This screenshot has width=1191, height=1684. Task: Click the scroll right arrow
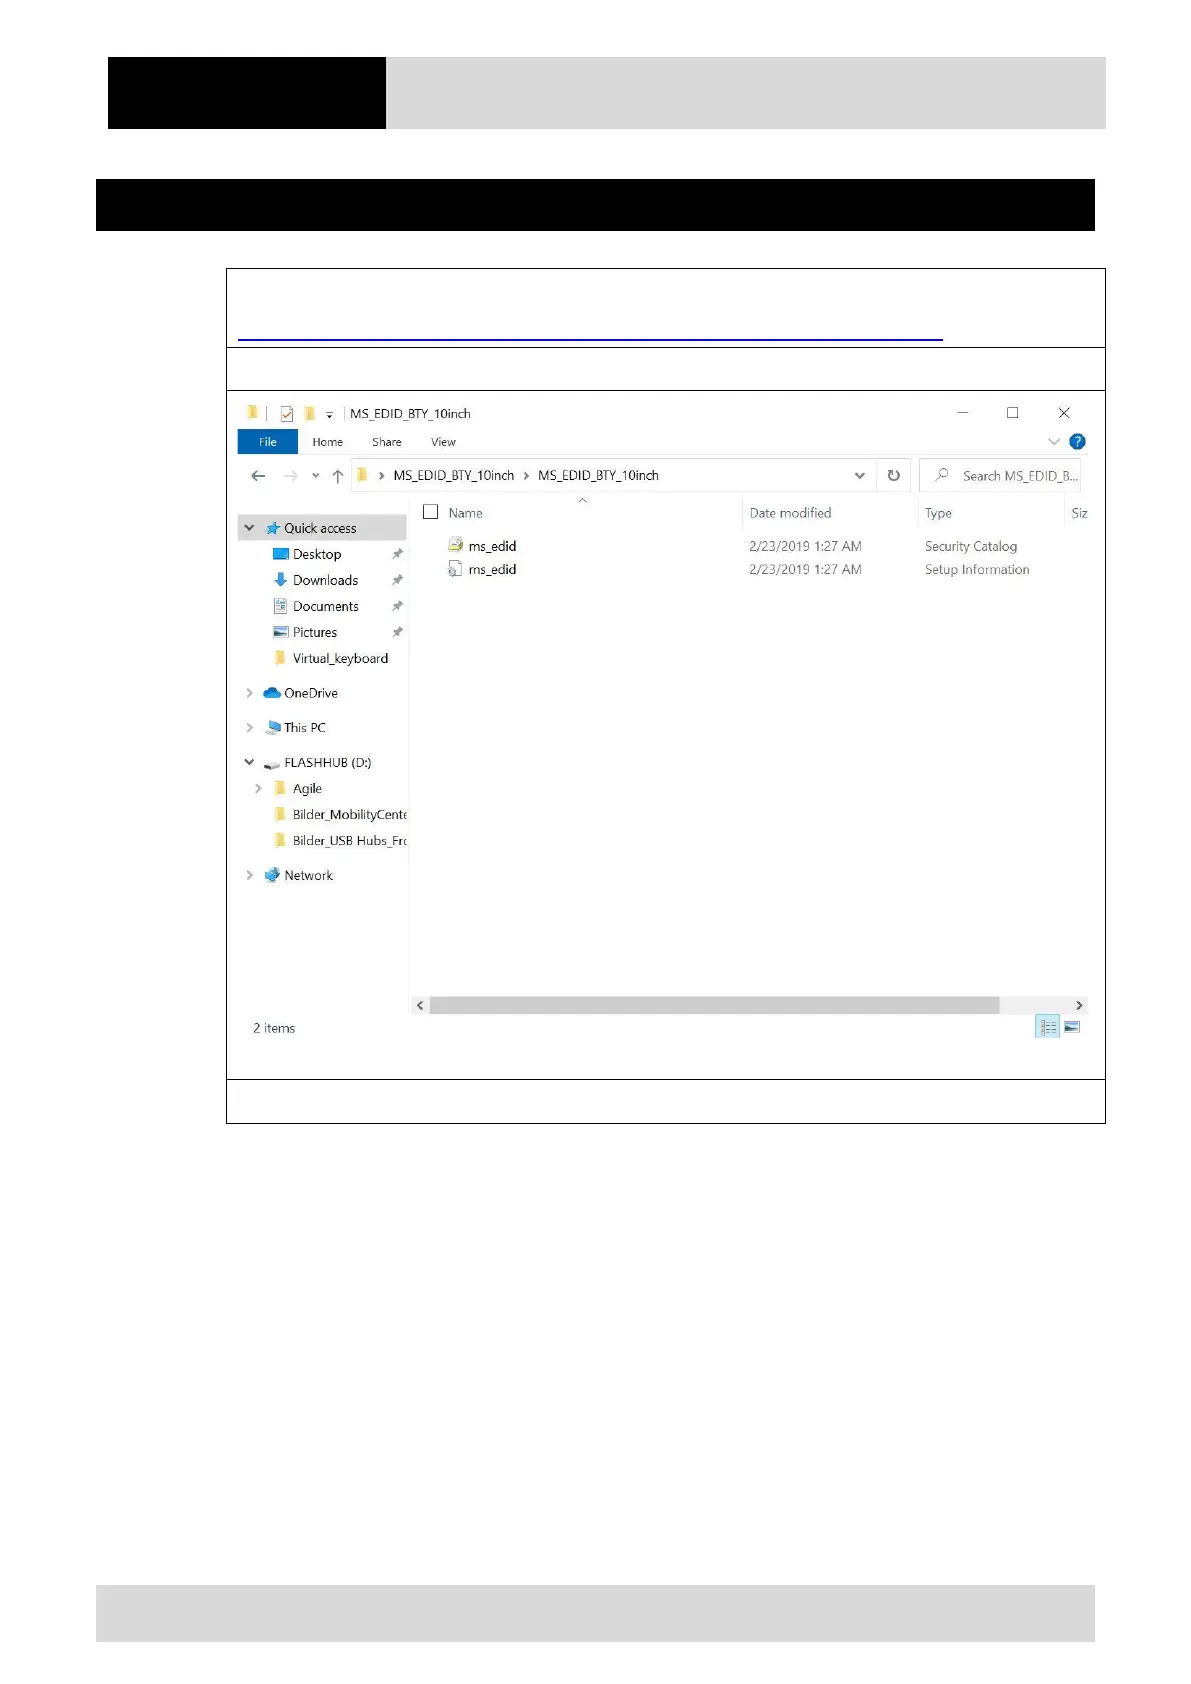[1078, 1005]
